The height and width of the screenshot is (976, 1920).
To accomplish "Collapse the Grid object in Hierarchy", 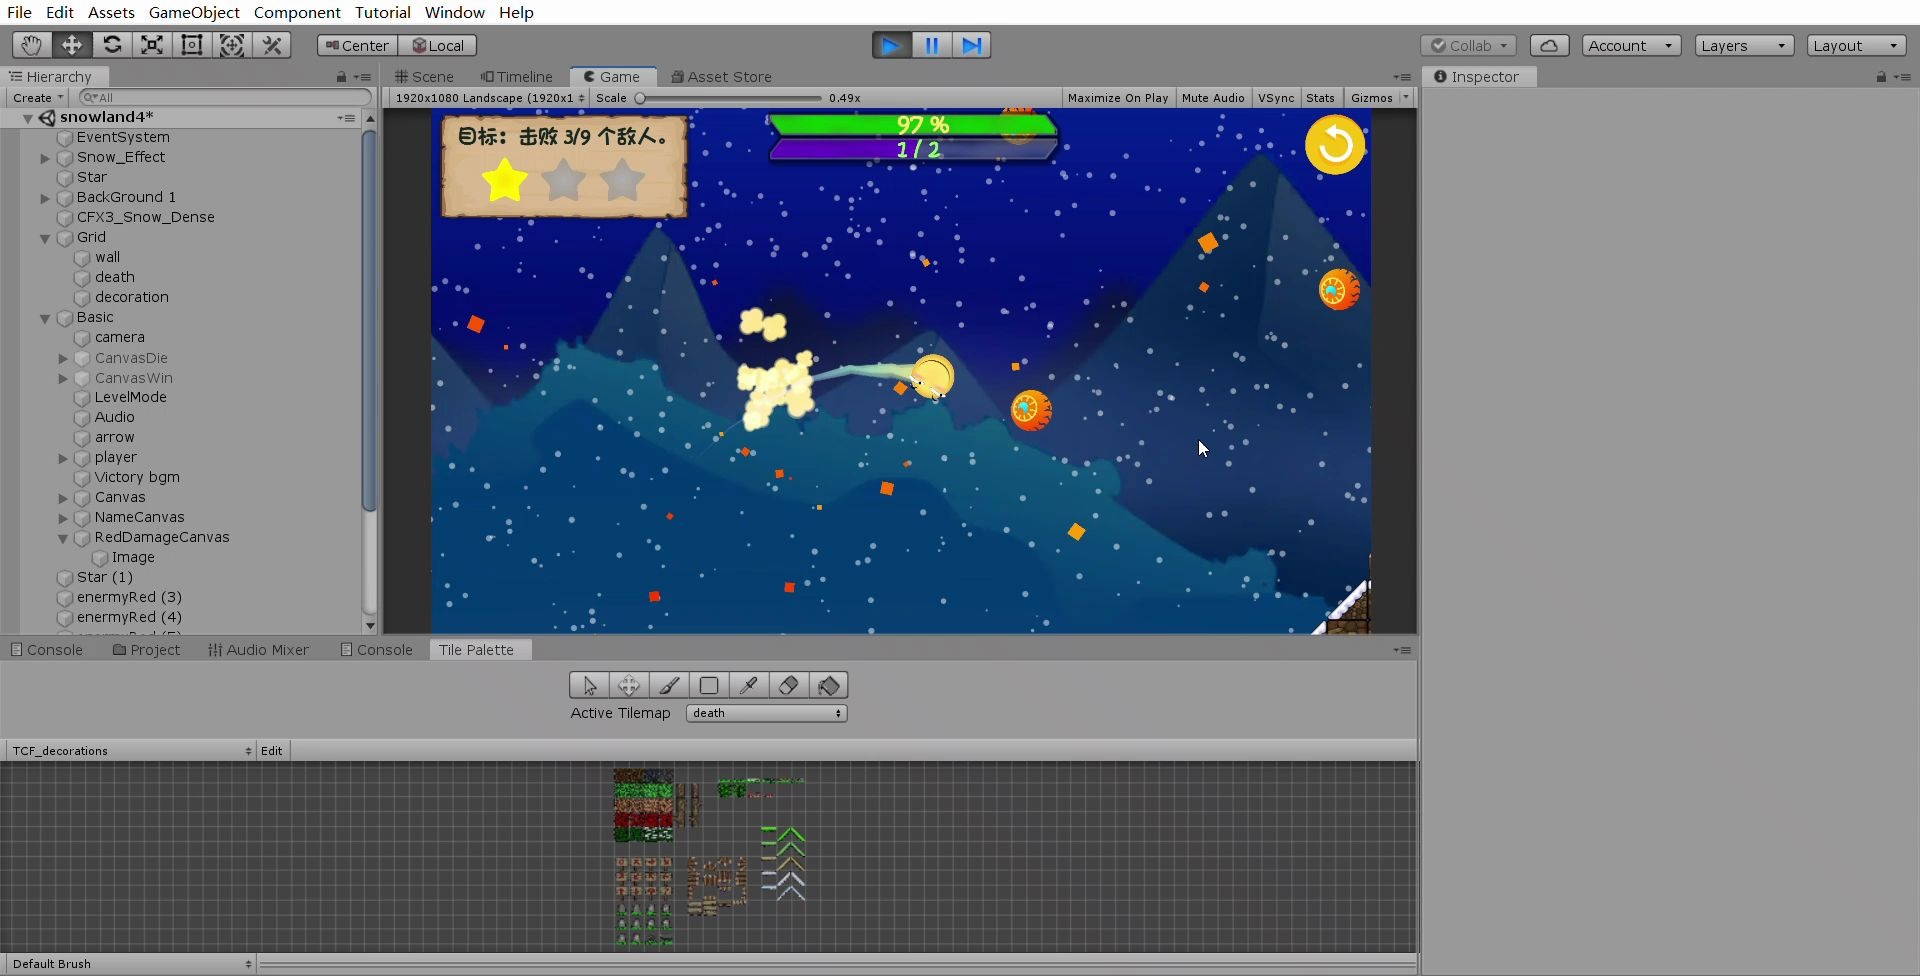I will [45, 238].
